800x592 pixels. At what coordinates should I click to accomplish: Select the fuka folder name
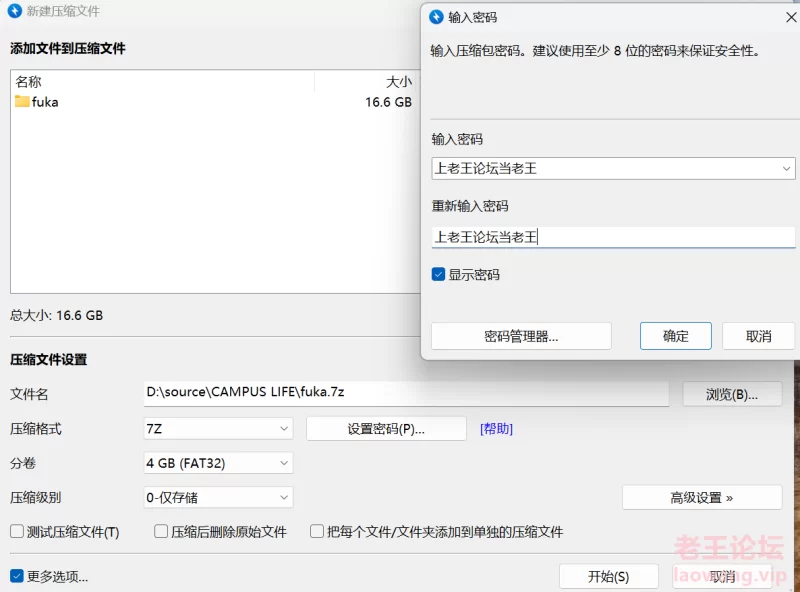(45, 102)
